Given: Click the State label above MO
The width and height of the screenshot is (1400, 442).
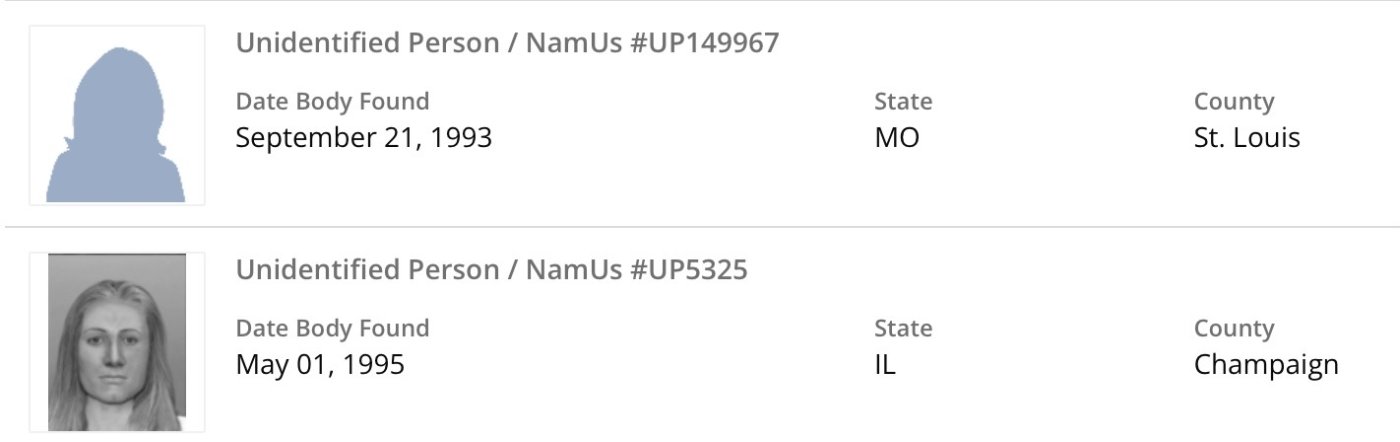Looking at the screenshot, I should (903, 102).
